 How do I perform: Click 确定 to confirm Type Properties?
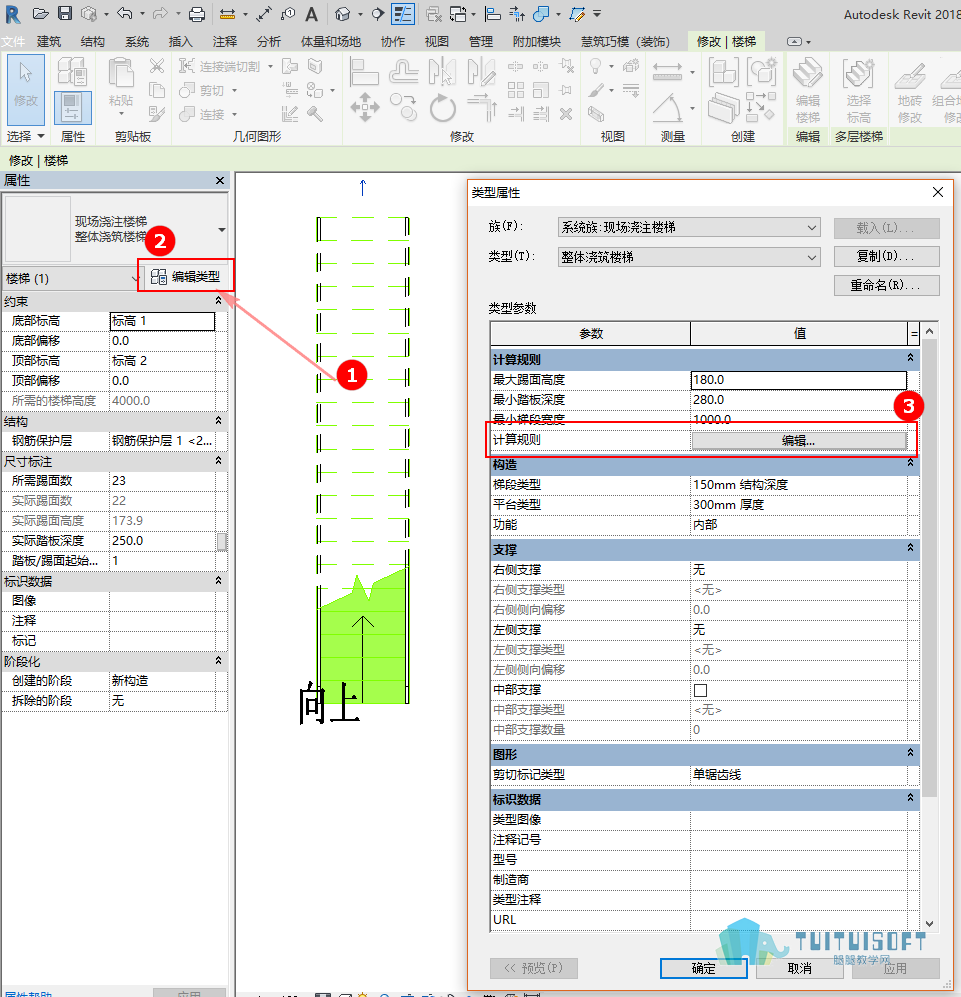[x=703, y=968]
